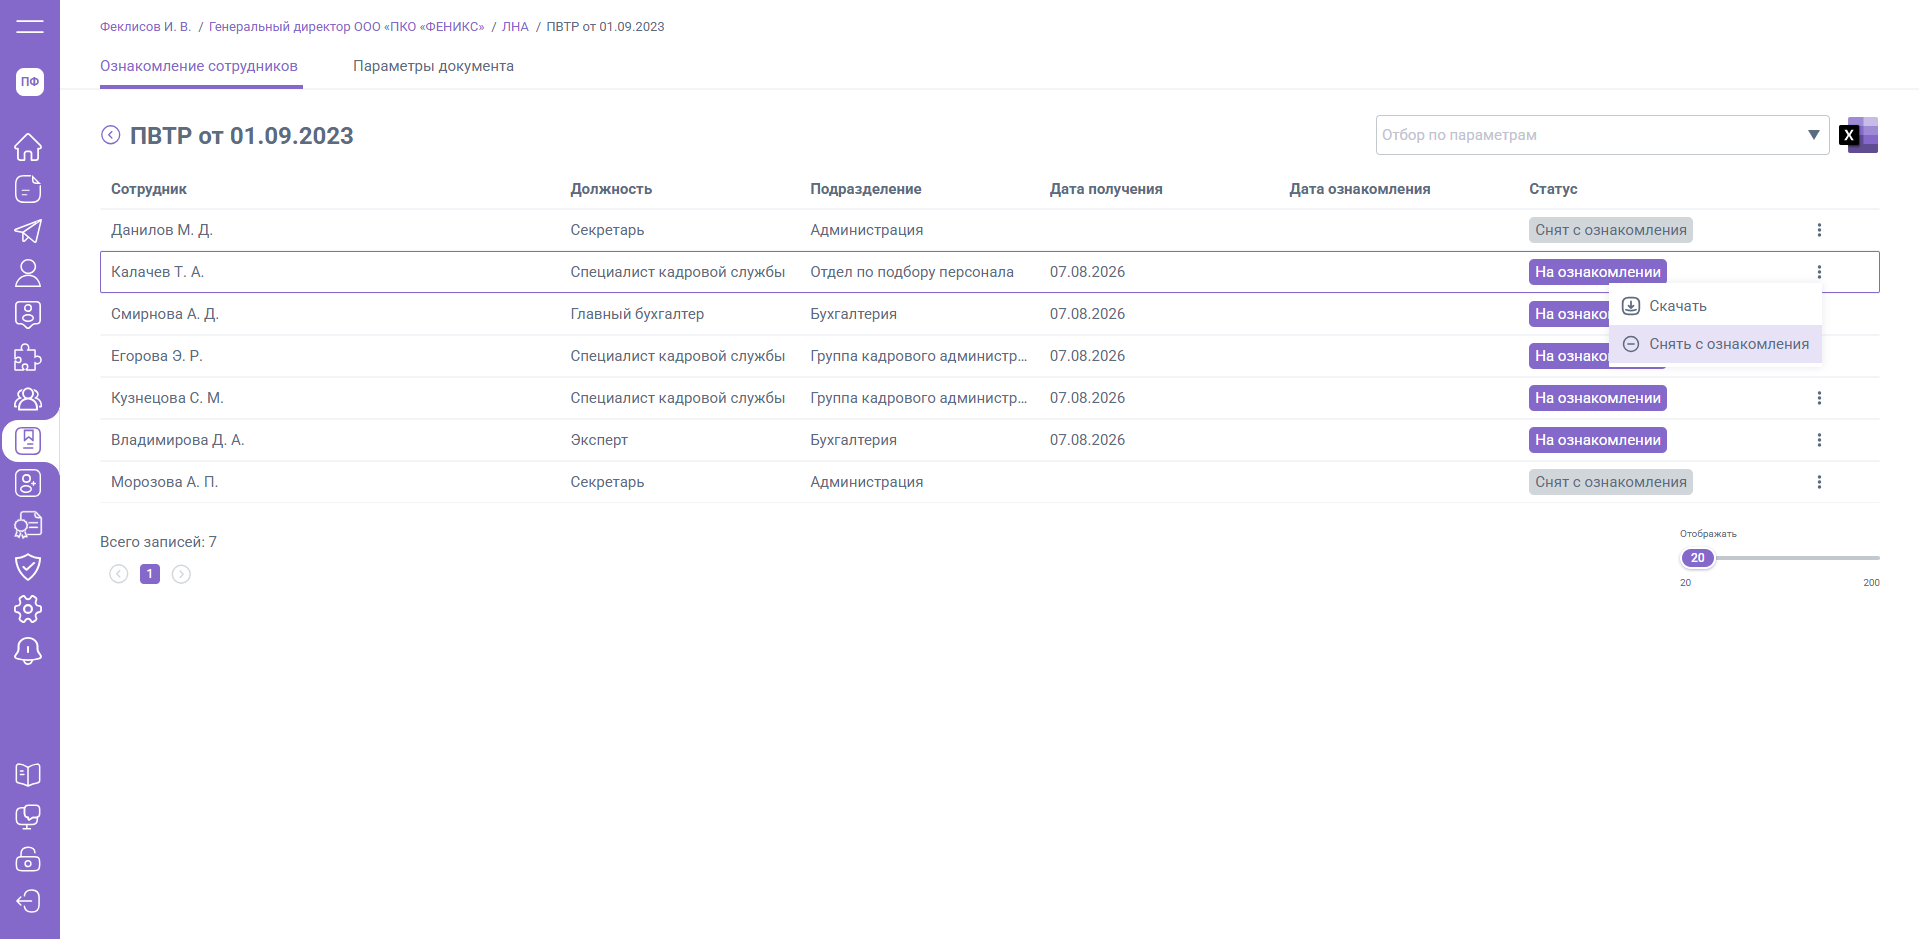
Task: Open row menu for Данилов М. Д.
Action: click(x=1819, y=230)
